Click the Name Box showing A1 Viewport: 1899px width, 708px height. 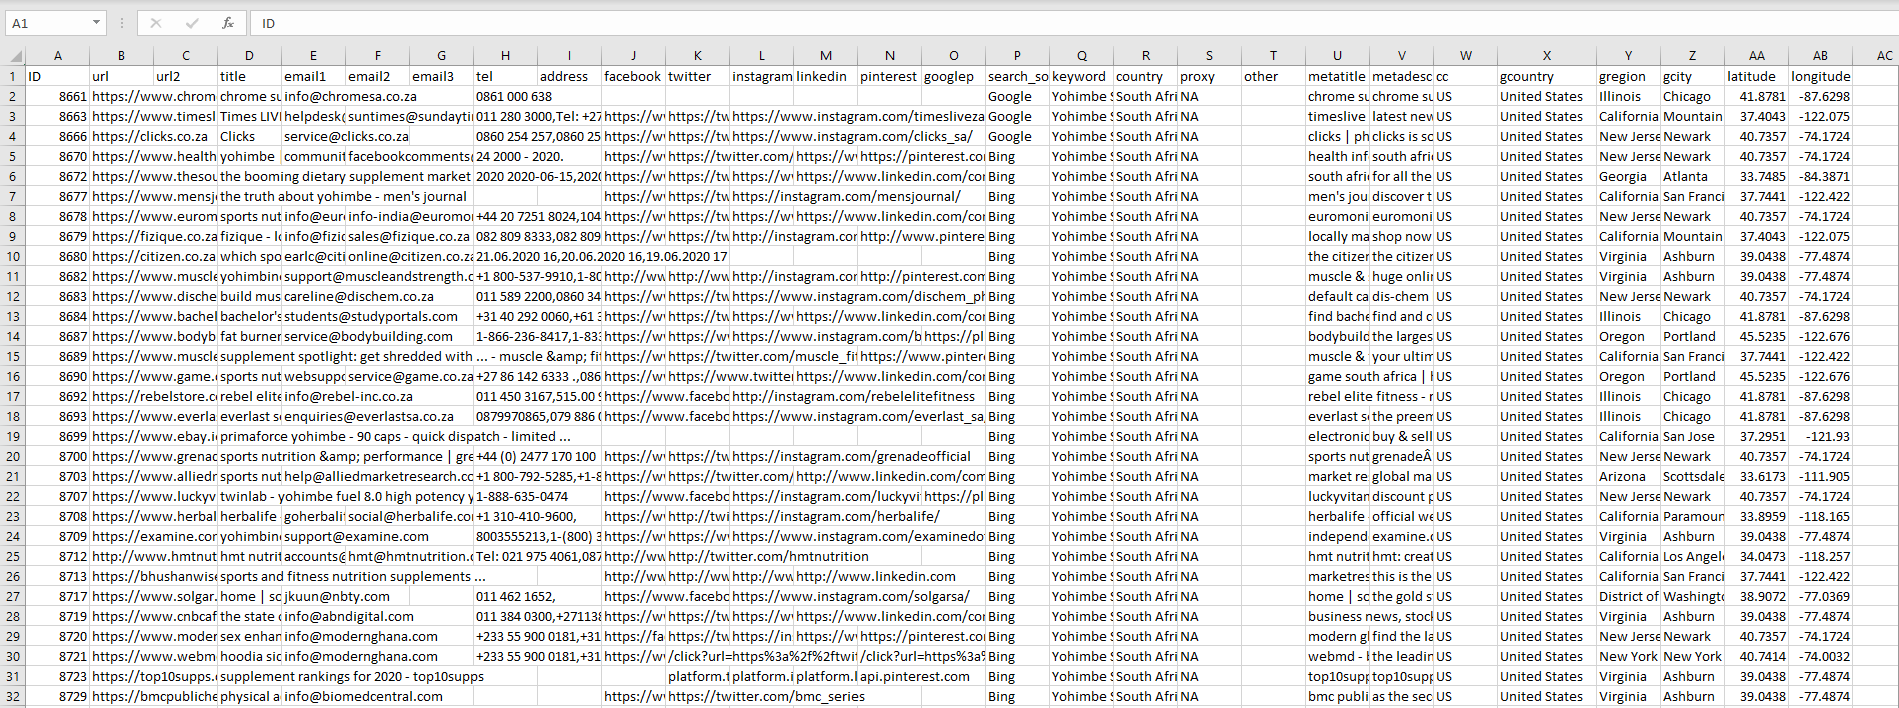(x=48, y=23)
